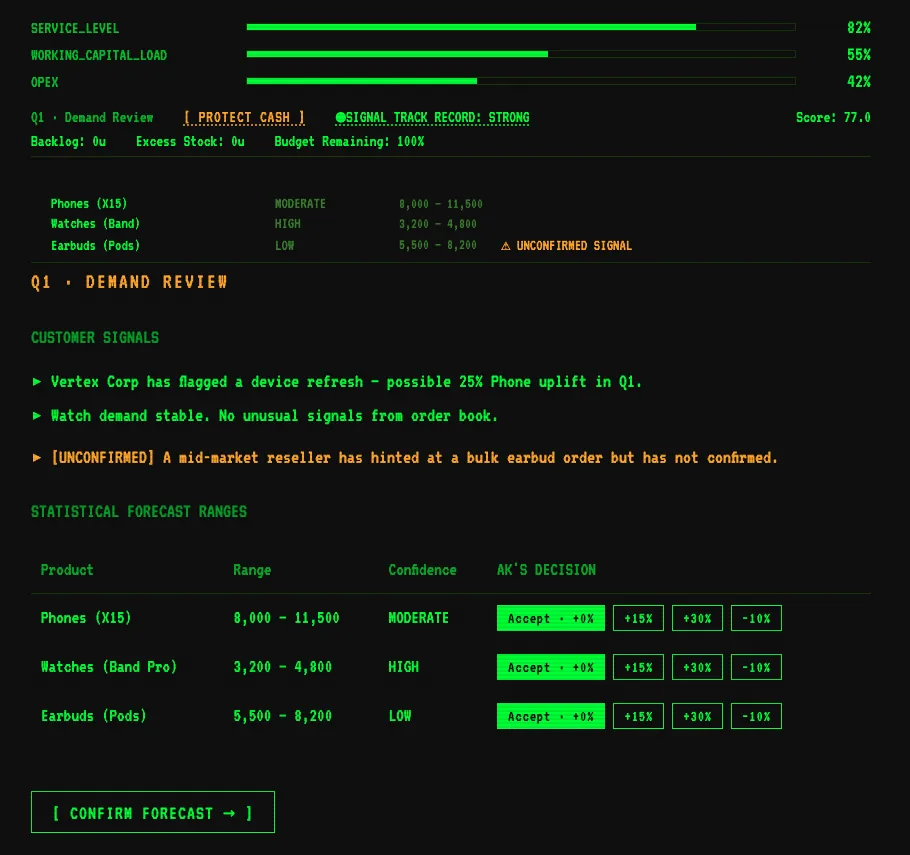Choose -10% for Watches (Band Pro)
This screenshot has width=910, height=855.
756,667
